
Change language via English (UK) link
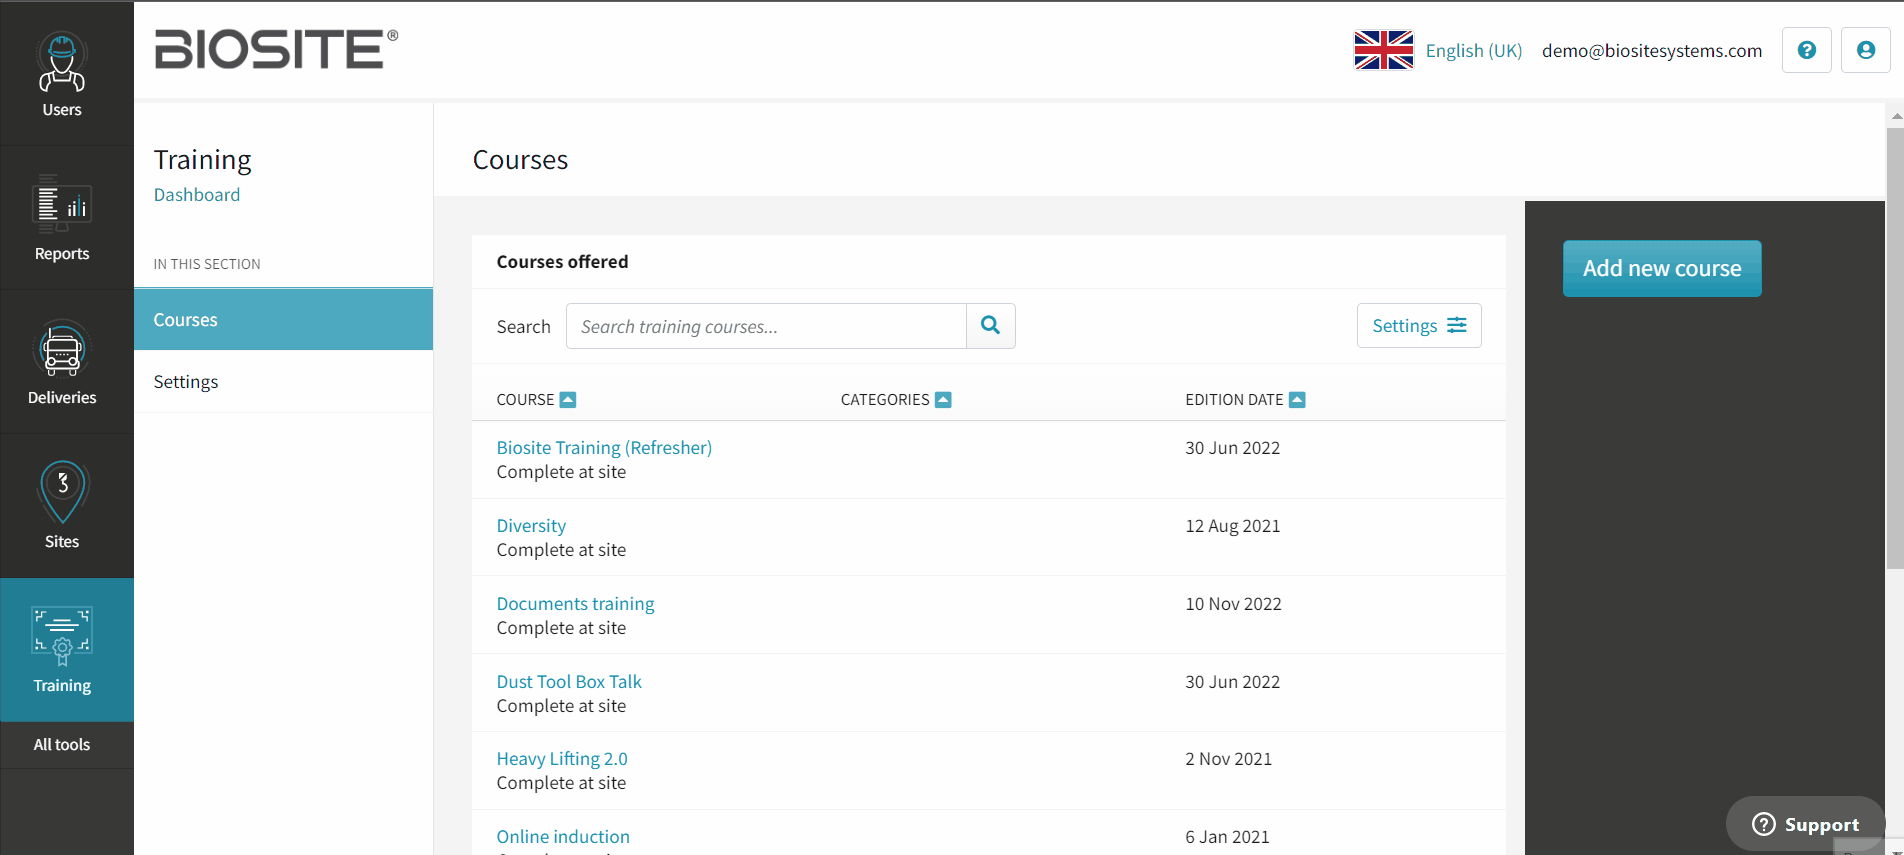(1474, 51)
